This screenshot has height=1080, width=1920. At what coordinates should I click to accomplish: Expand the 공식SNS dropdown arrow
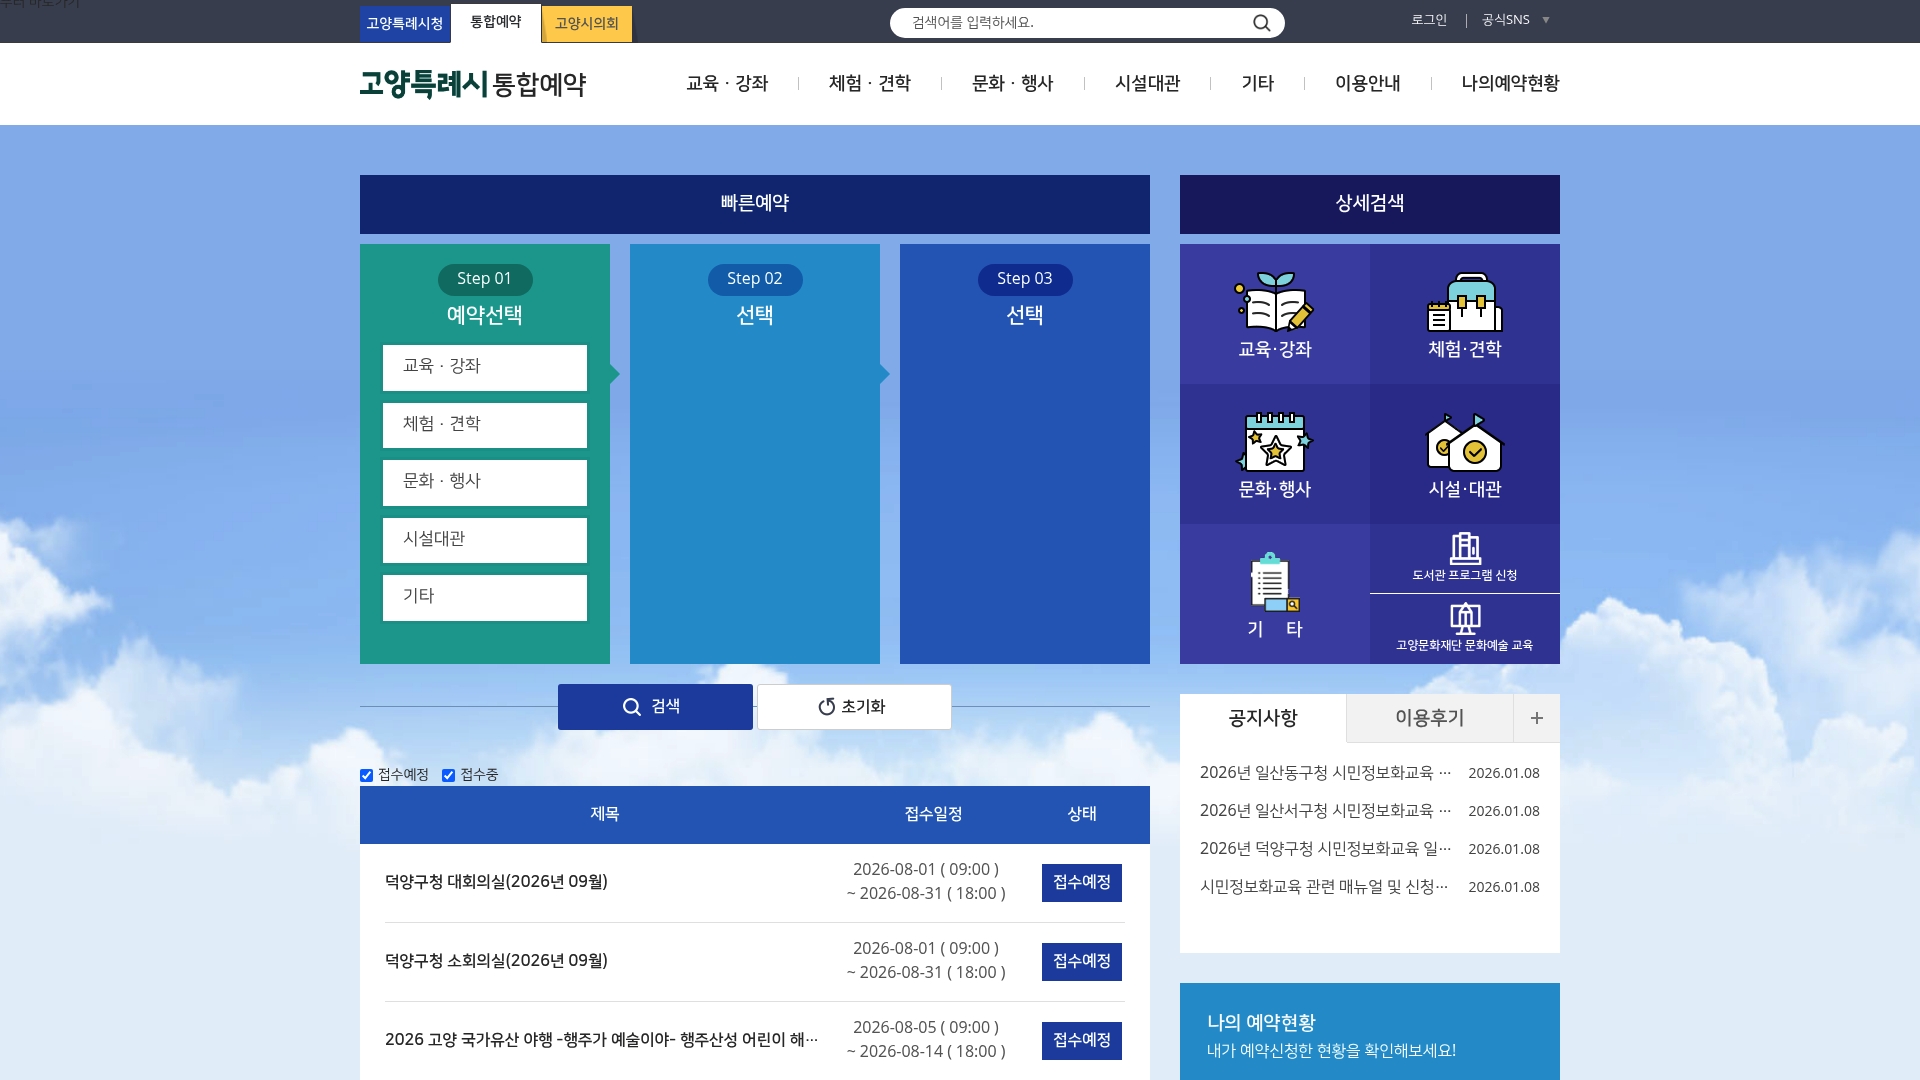pyautogui.click(x=1545, y=20)
